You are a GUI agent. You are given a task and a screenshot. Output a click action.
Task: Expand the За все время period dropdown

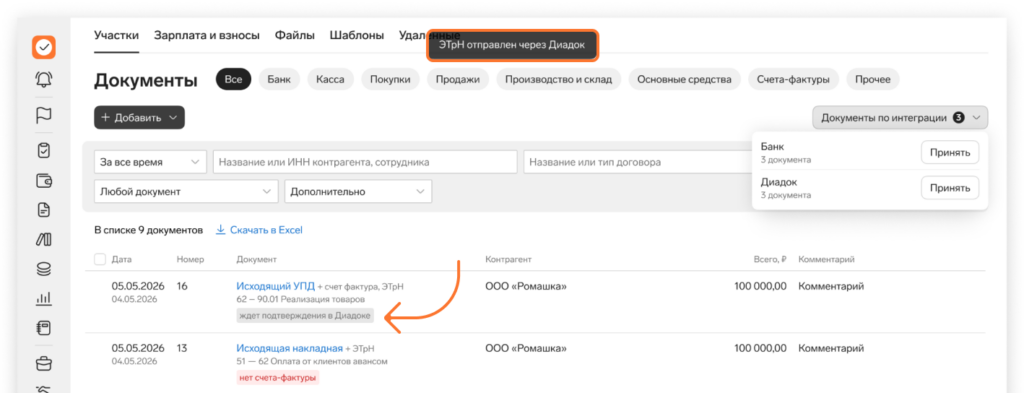click(x=150, y=162)
